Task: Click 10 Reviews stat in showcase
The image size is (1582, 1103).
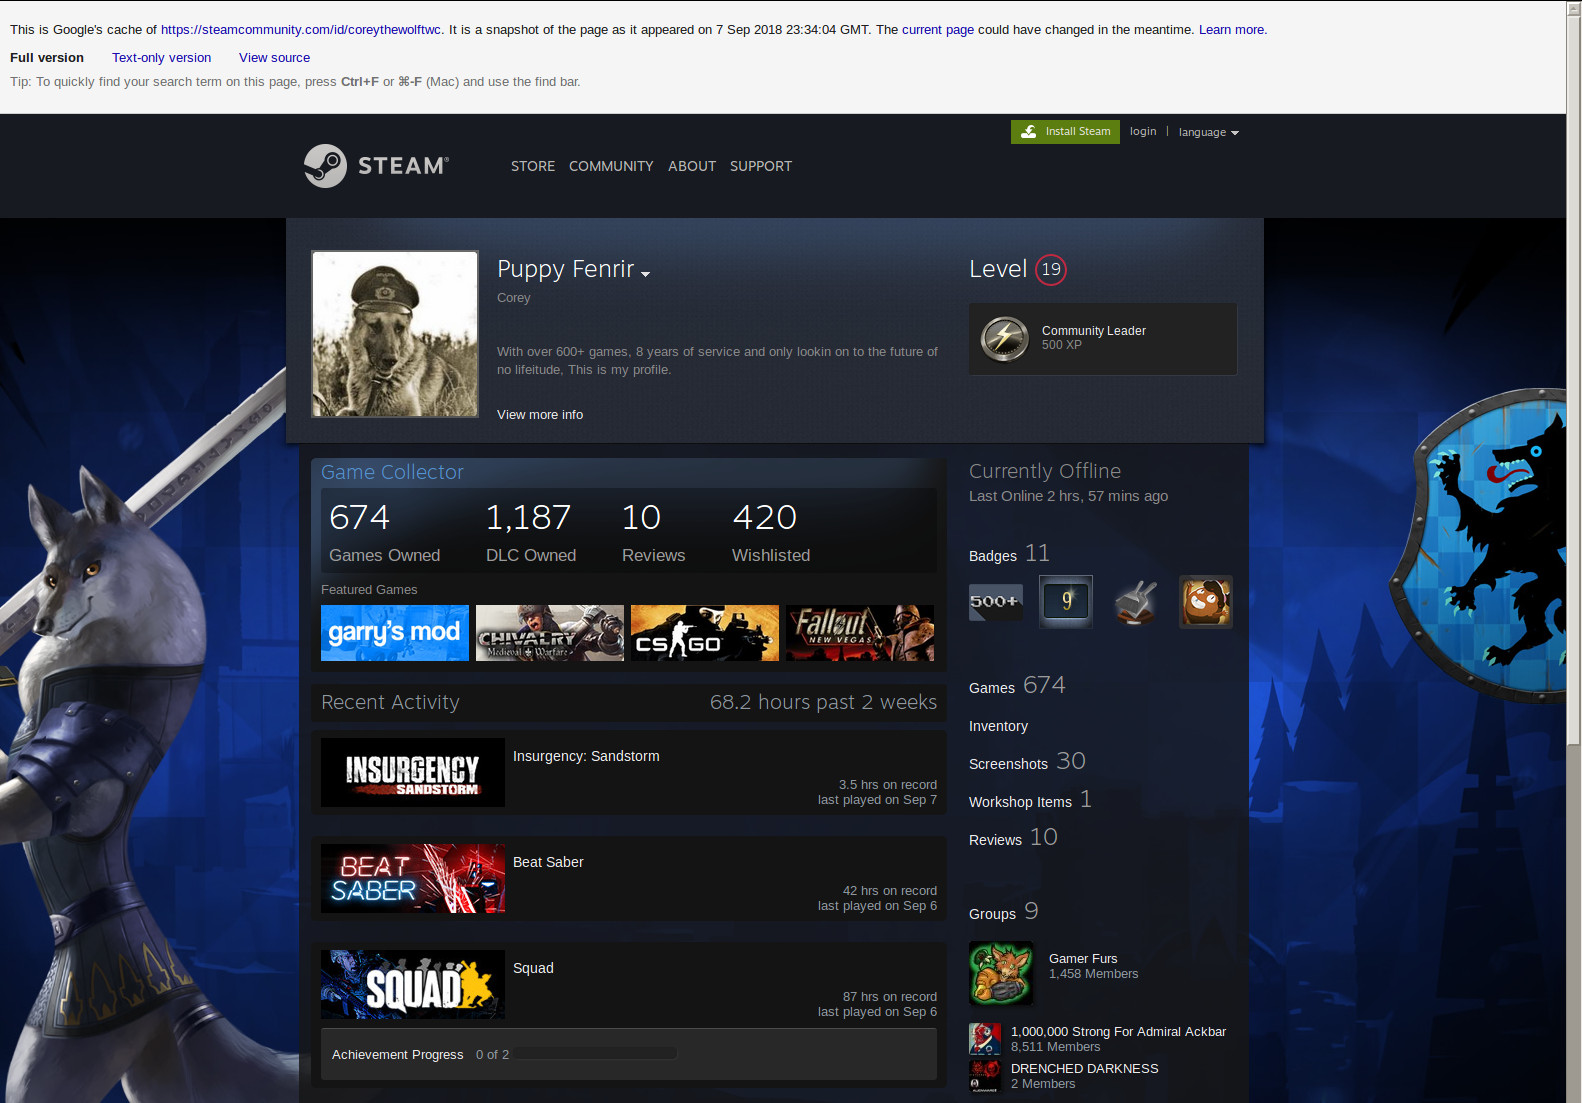Action: tap(653, 532)
